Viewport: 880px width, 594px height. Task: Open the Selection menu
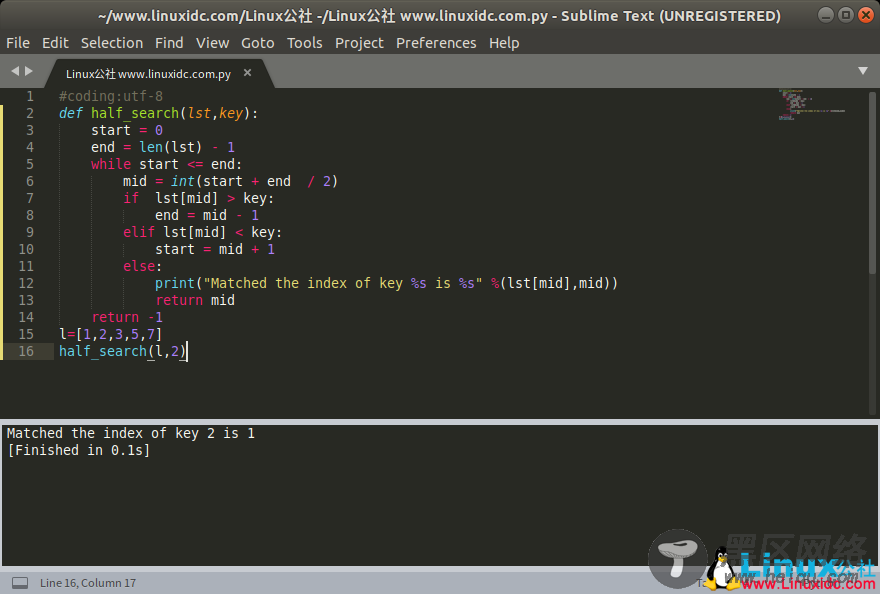coord(112,43)
